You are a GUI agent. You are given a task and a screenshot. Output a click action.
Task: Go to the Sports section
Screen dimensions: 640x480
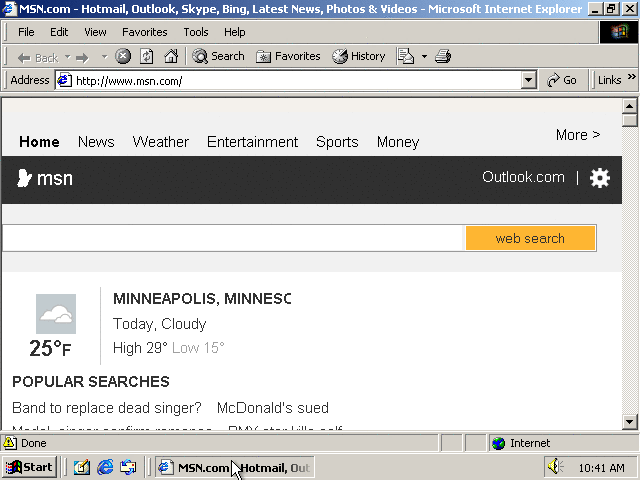pyautogui.click(x=337, y=142)
